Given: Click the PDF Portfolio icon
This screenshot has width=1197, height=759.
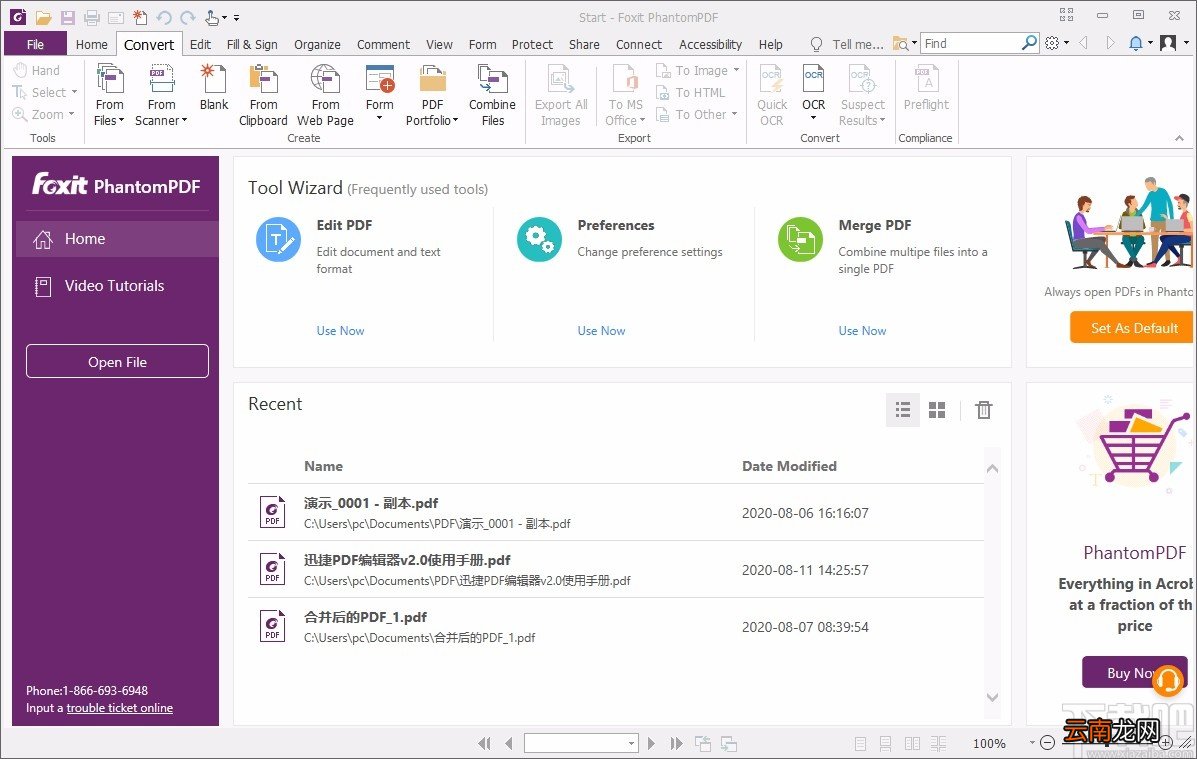Looking at the screenshot, I should point(432,79).
